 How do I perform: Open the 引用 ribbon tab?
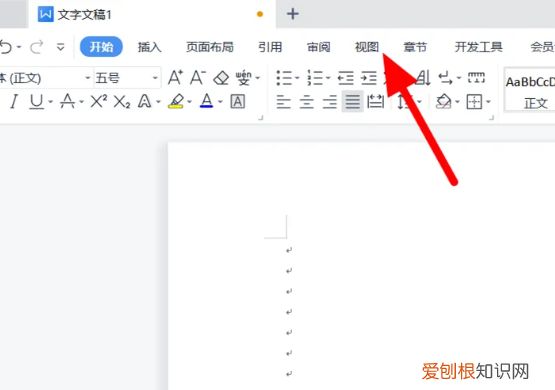[270, 47]
